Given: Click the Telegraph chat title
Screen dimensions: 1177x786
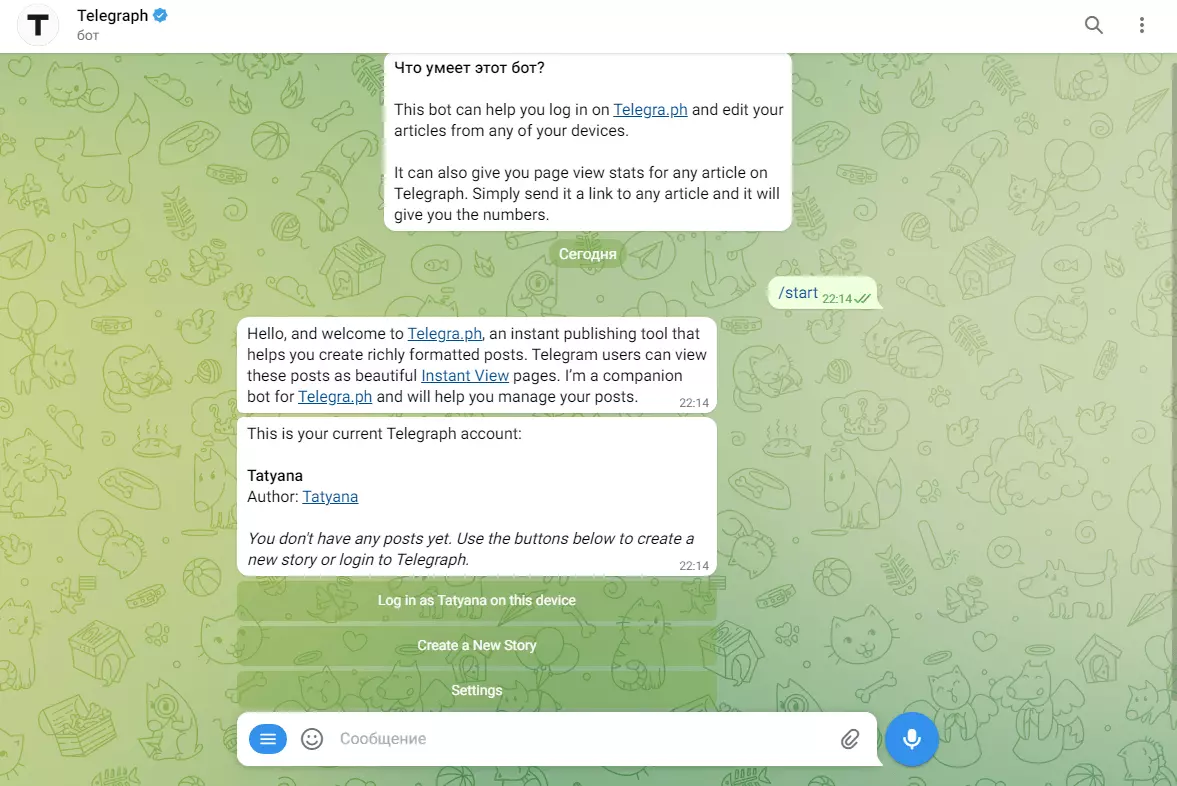Looking at the screenshot, I should (x=113, y=16).
